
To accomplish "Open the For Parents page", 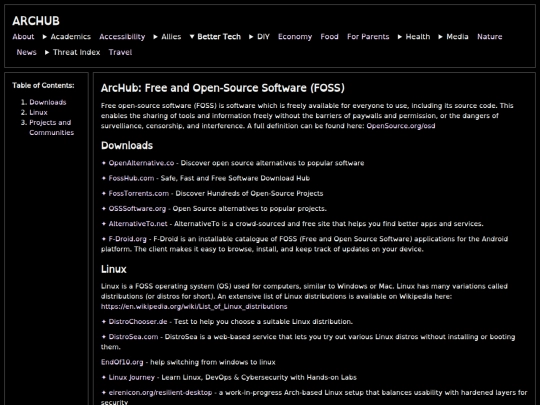I will tap(368, 37).
